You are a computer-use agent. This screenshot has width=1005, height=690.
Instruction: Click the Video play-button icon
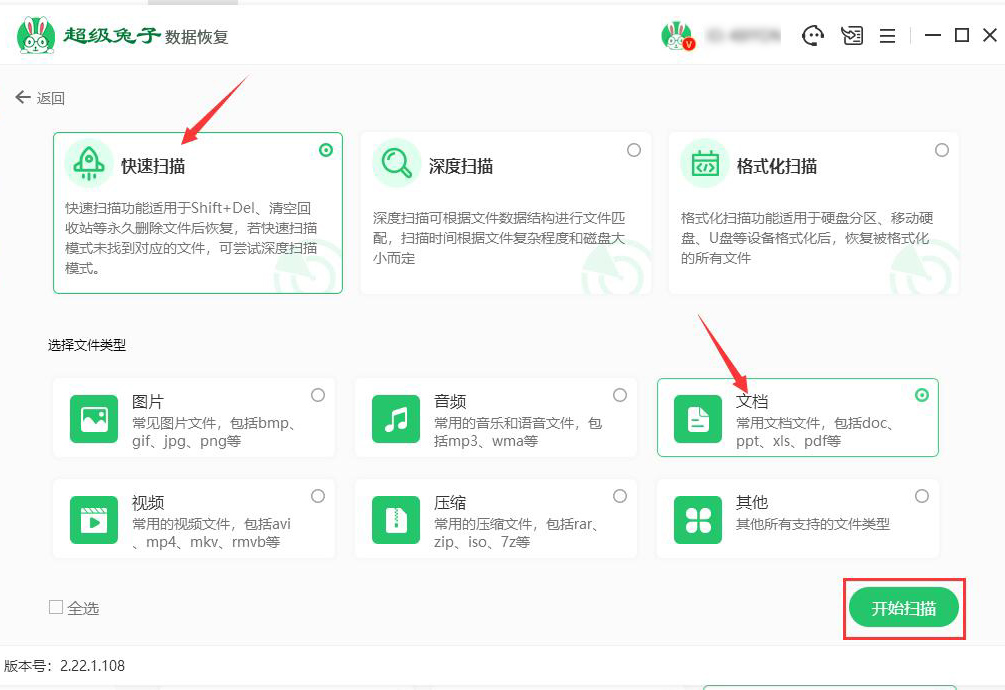point(92,518)
